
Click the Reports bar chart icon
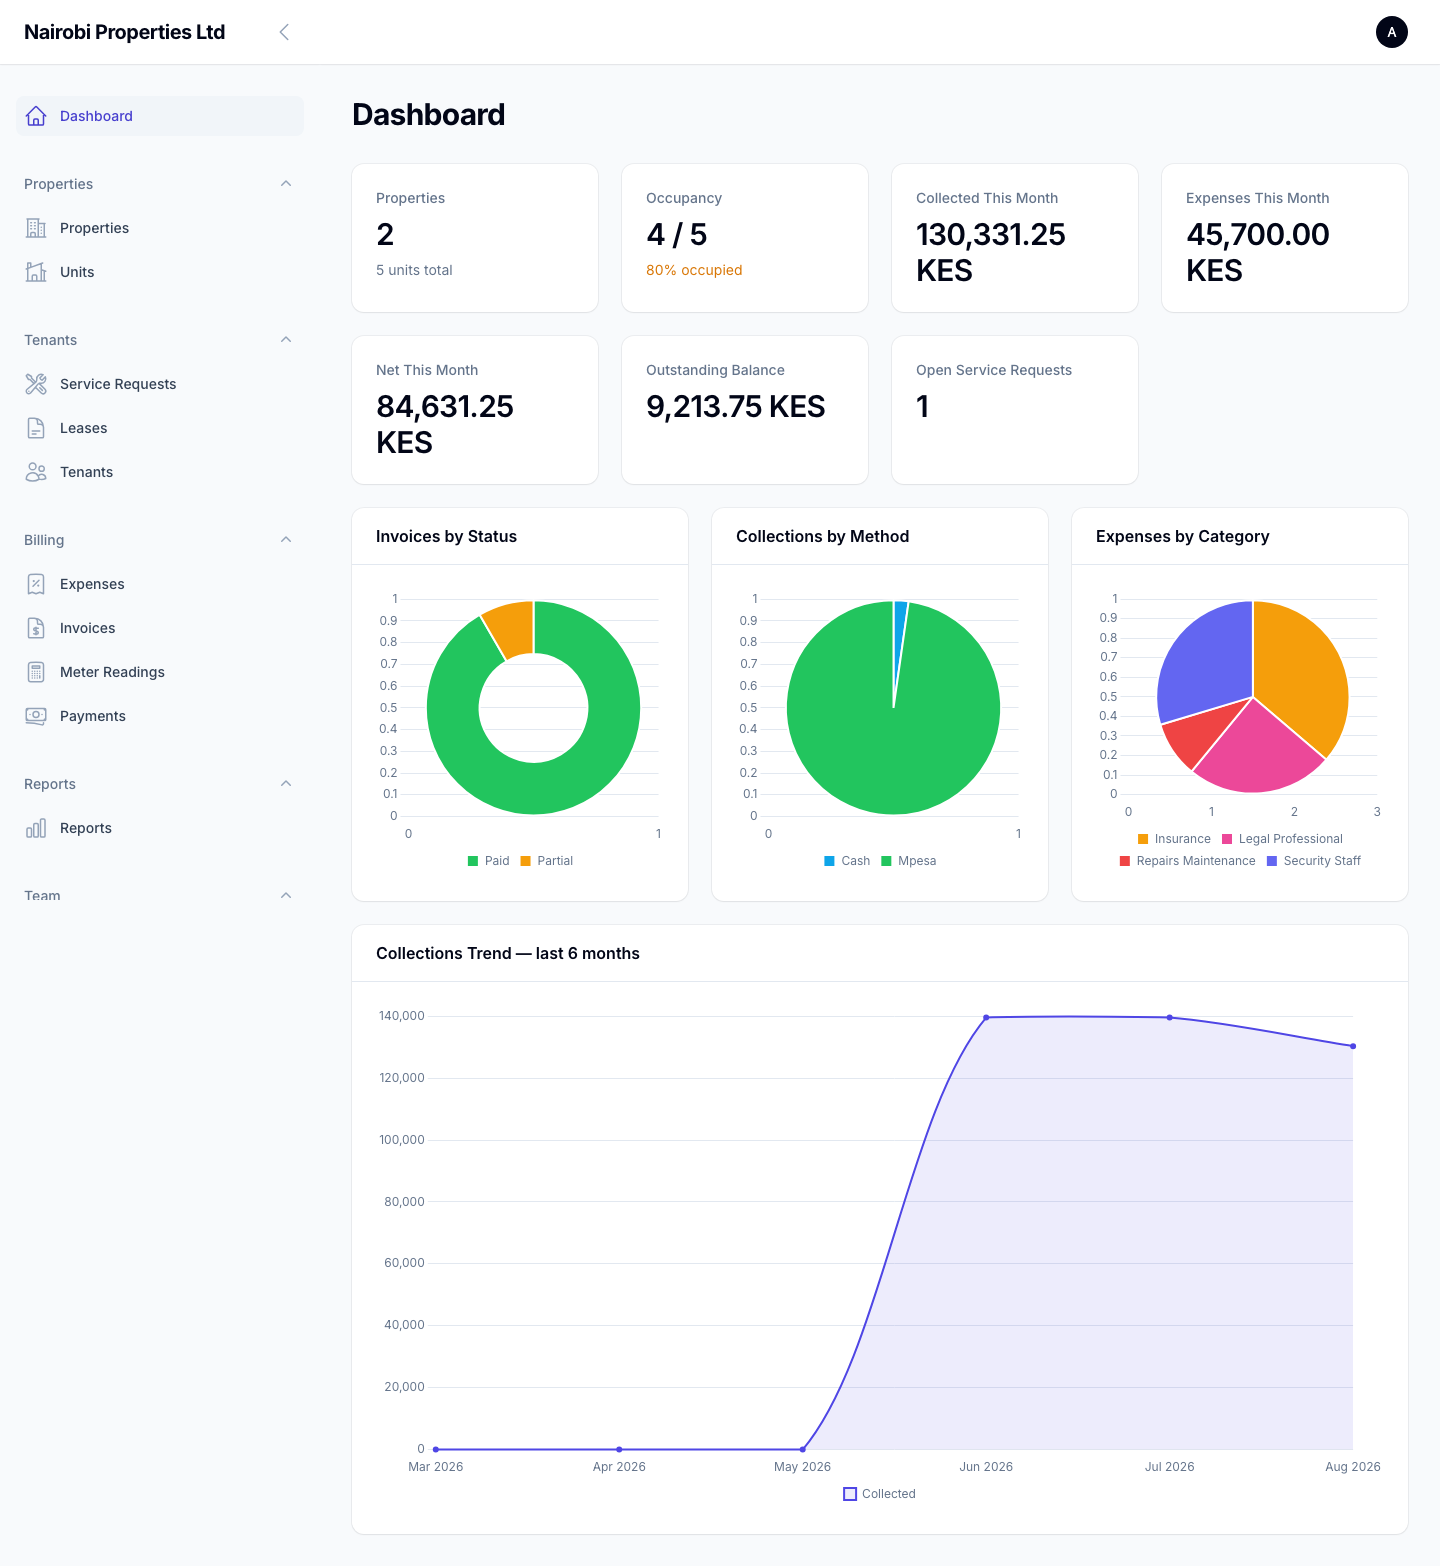pos(36,828)
